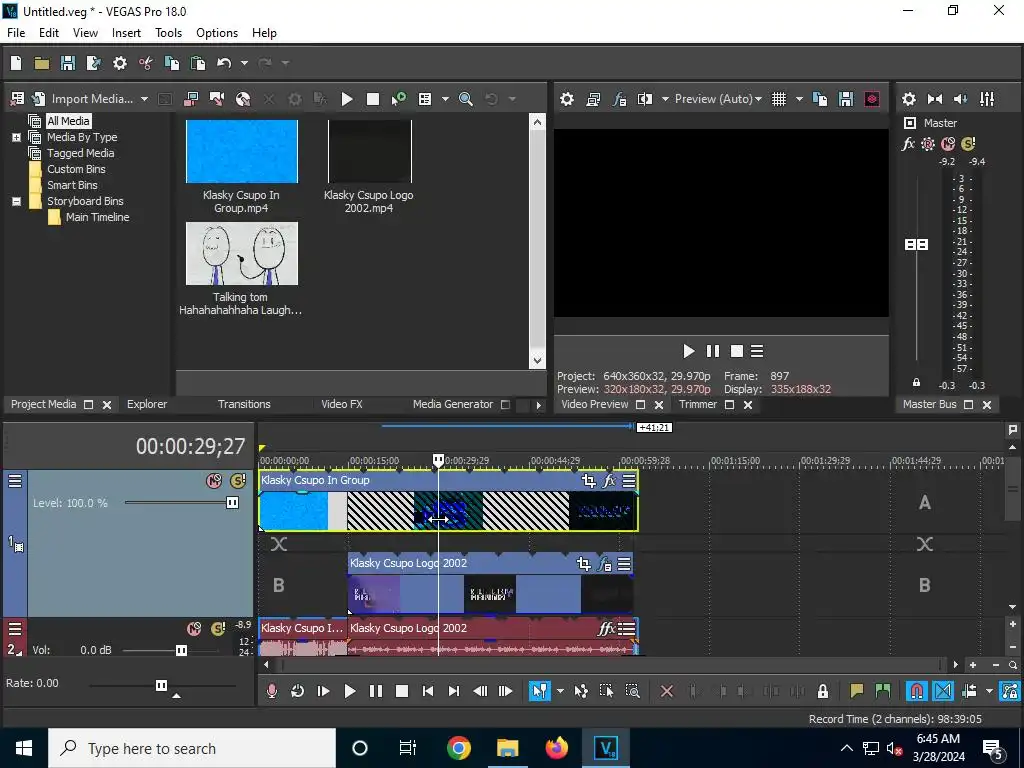Click the Go to Start transport button

(x=428, y=691)
